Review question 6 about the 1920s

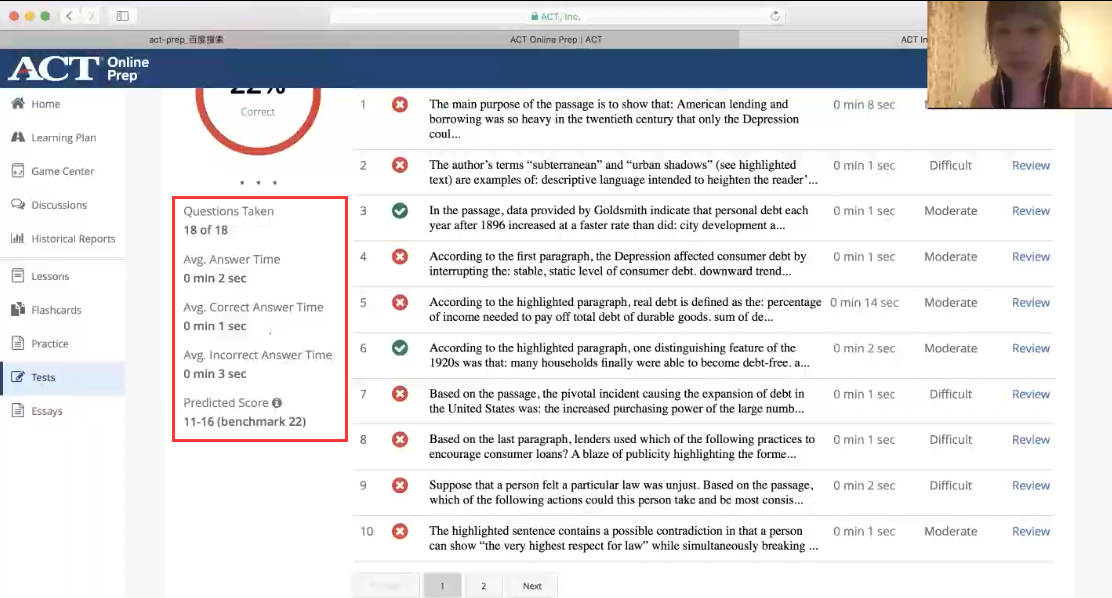click(1030, 348)
